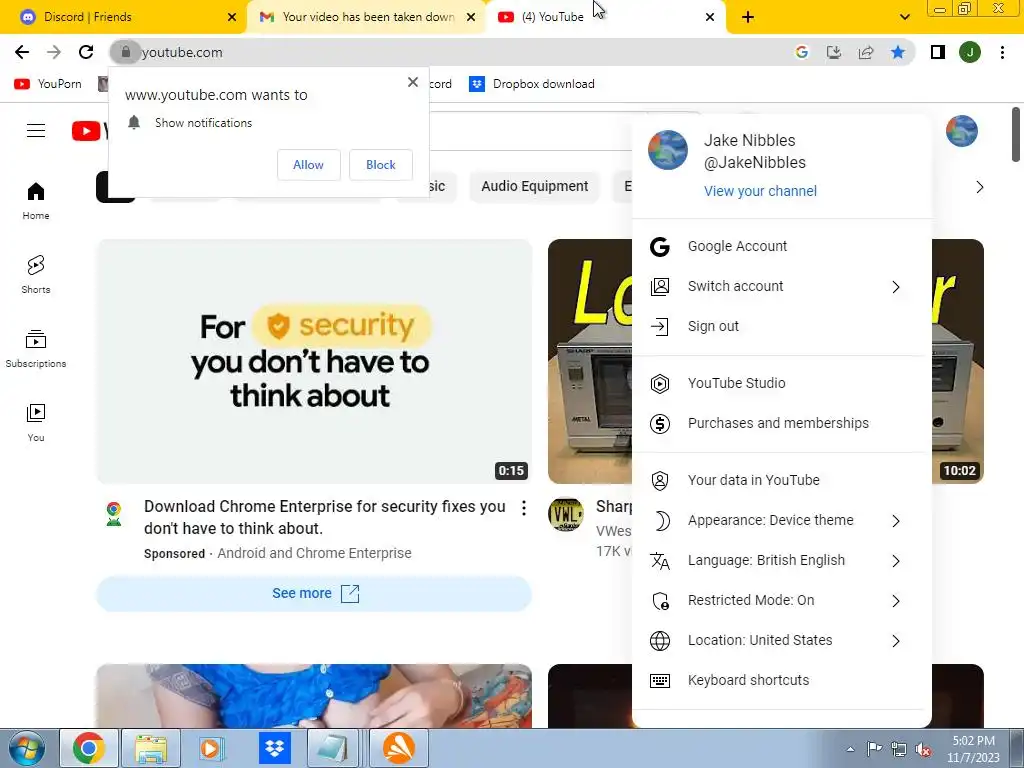Click Location: United States menu item
Viewport: 1024px width, 768px height.
782,640
